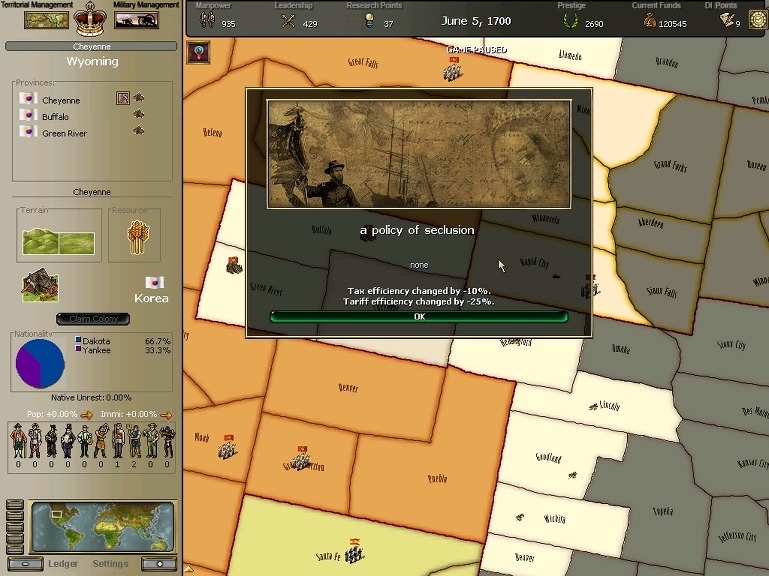The width and height of the screenshot is (769, 576).
Task: Click the Immi growth arrow icon
Action: point(166,415)
